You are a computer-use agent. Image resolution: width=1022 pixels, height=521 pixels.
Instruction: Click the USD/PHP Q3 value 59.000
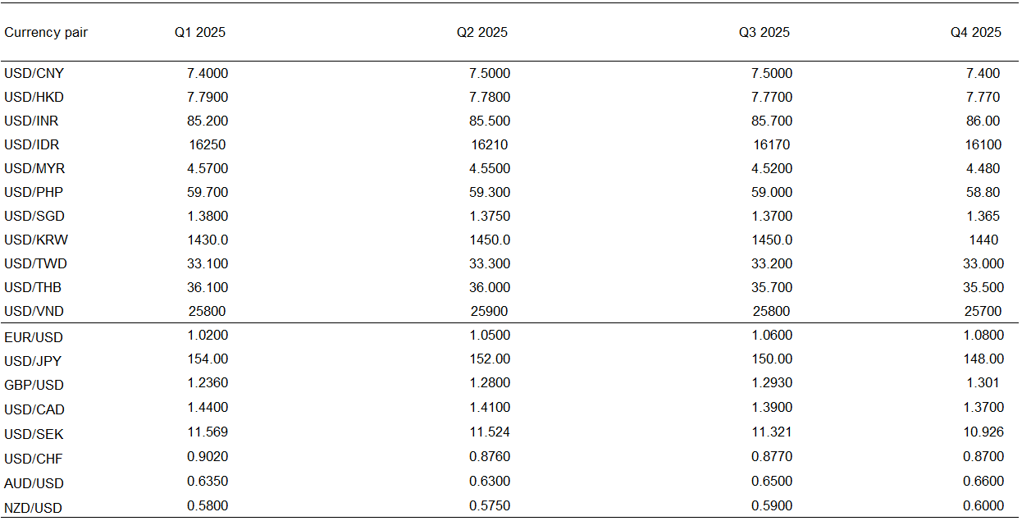coord(772,192)
